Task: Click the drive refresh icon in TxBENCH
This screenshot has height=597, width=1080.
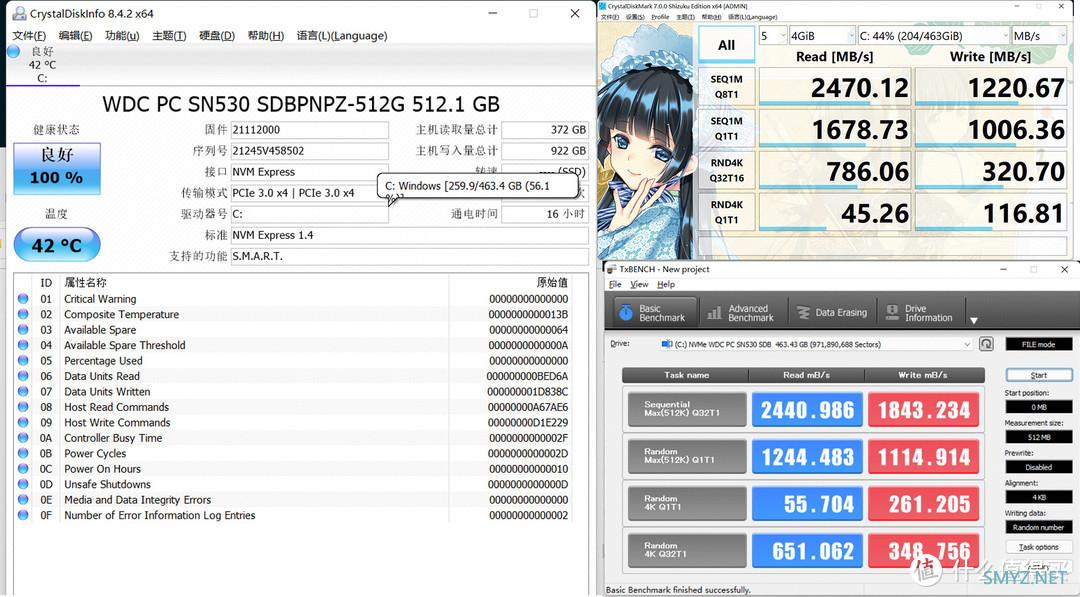Action: (986, 344)
